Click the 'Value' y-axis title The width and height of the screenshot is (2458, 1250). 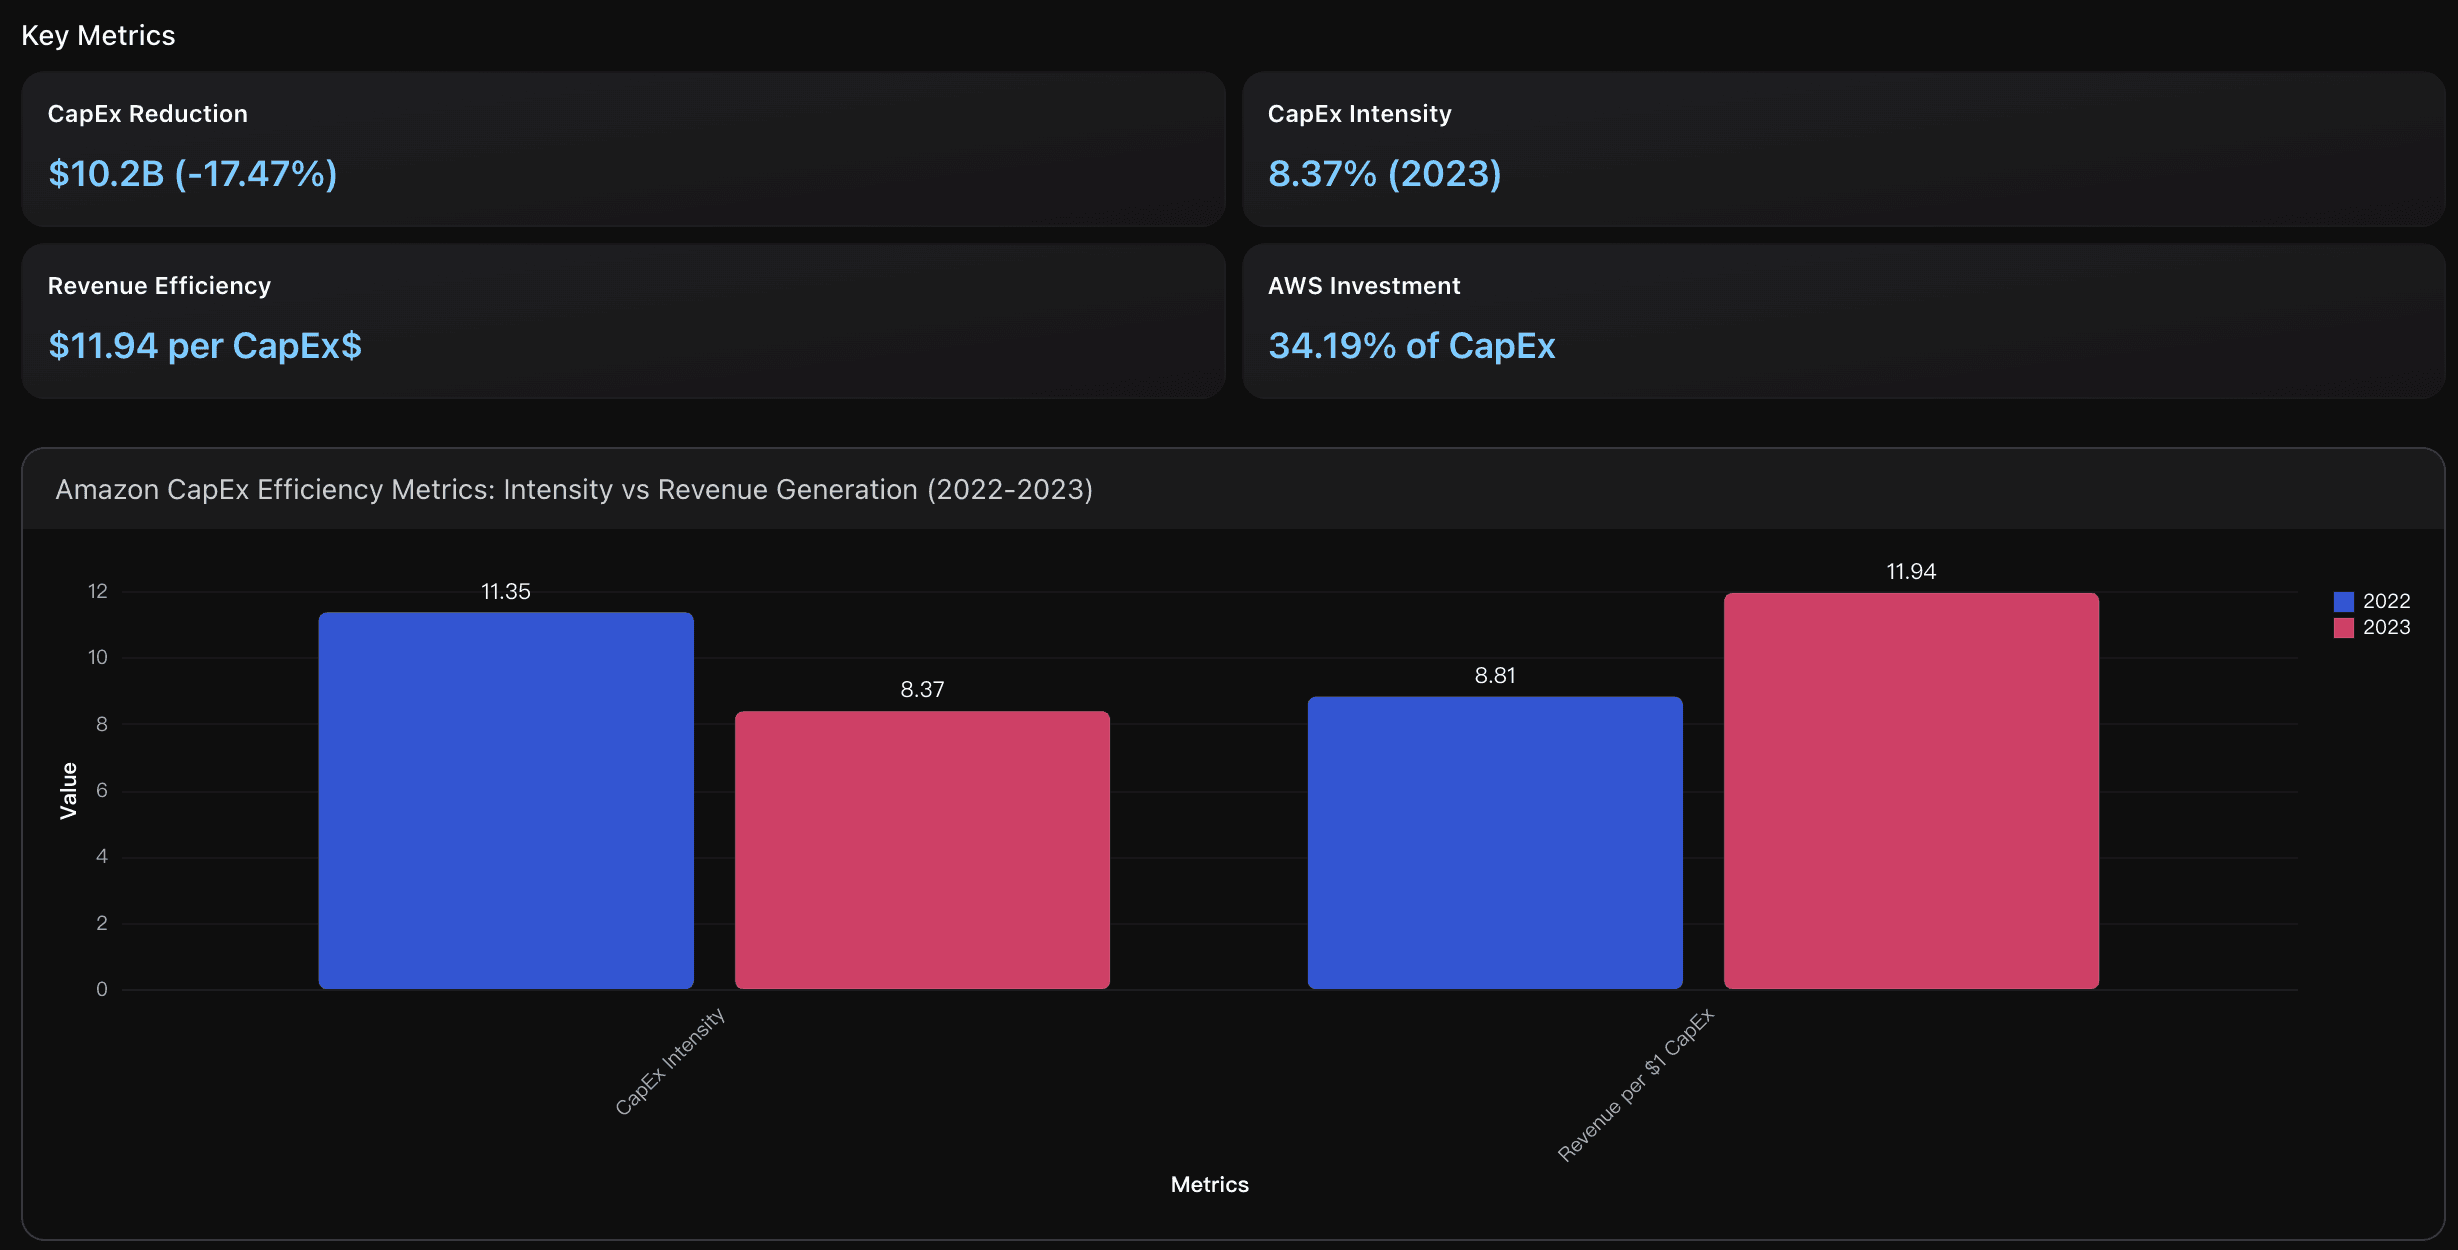(x=69, y=791)
